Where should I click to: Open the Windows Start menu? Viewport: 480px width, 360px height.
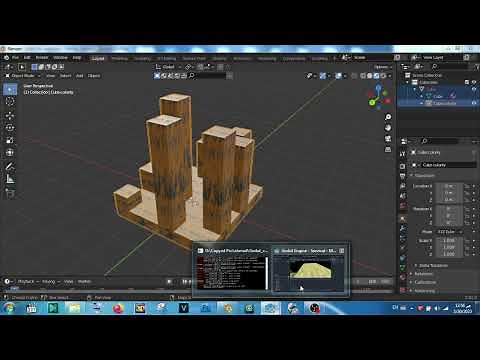(9, 308)
